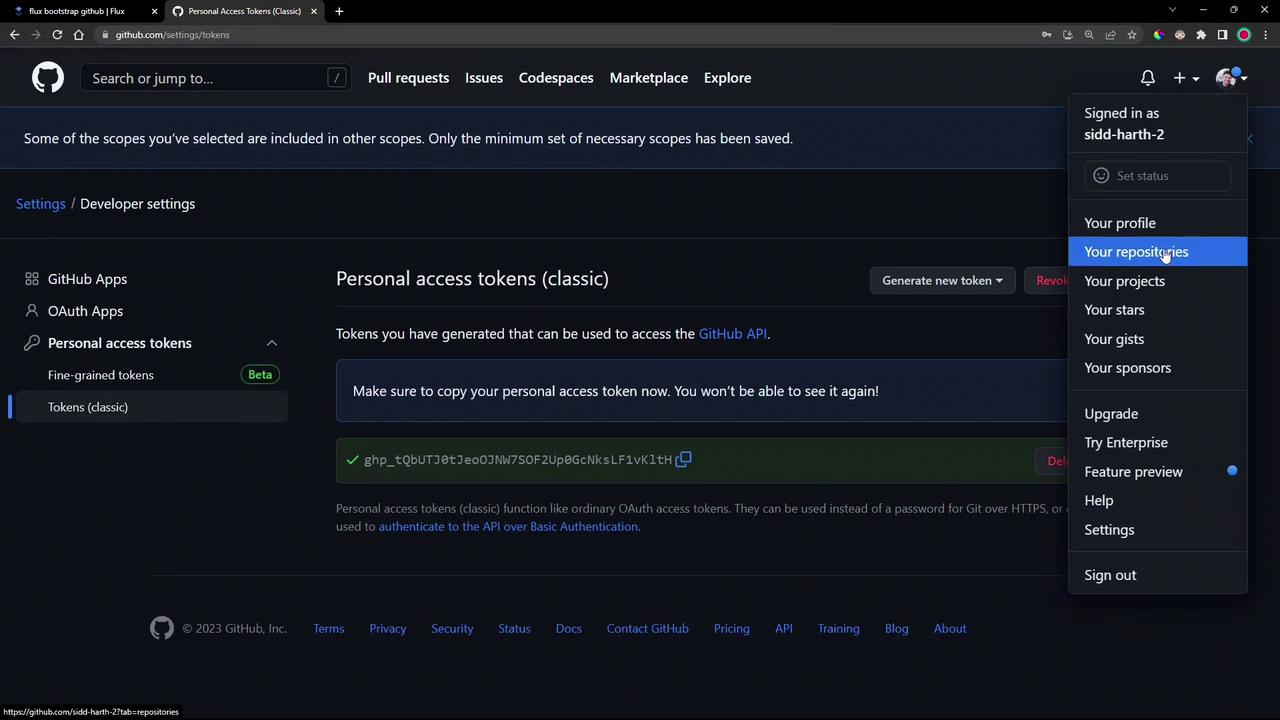This screenshot has width=1280, height=720.
Task: Open the Chrome three-dot menu
Action: pos(1265,35)
